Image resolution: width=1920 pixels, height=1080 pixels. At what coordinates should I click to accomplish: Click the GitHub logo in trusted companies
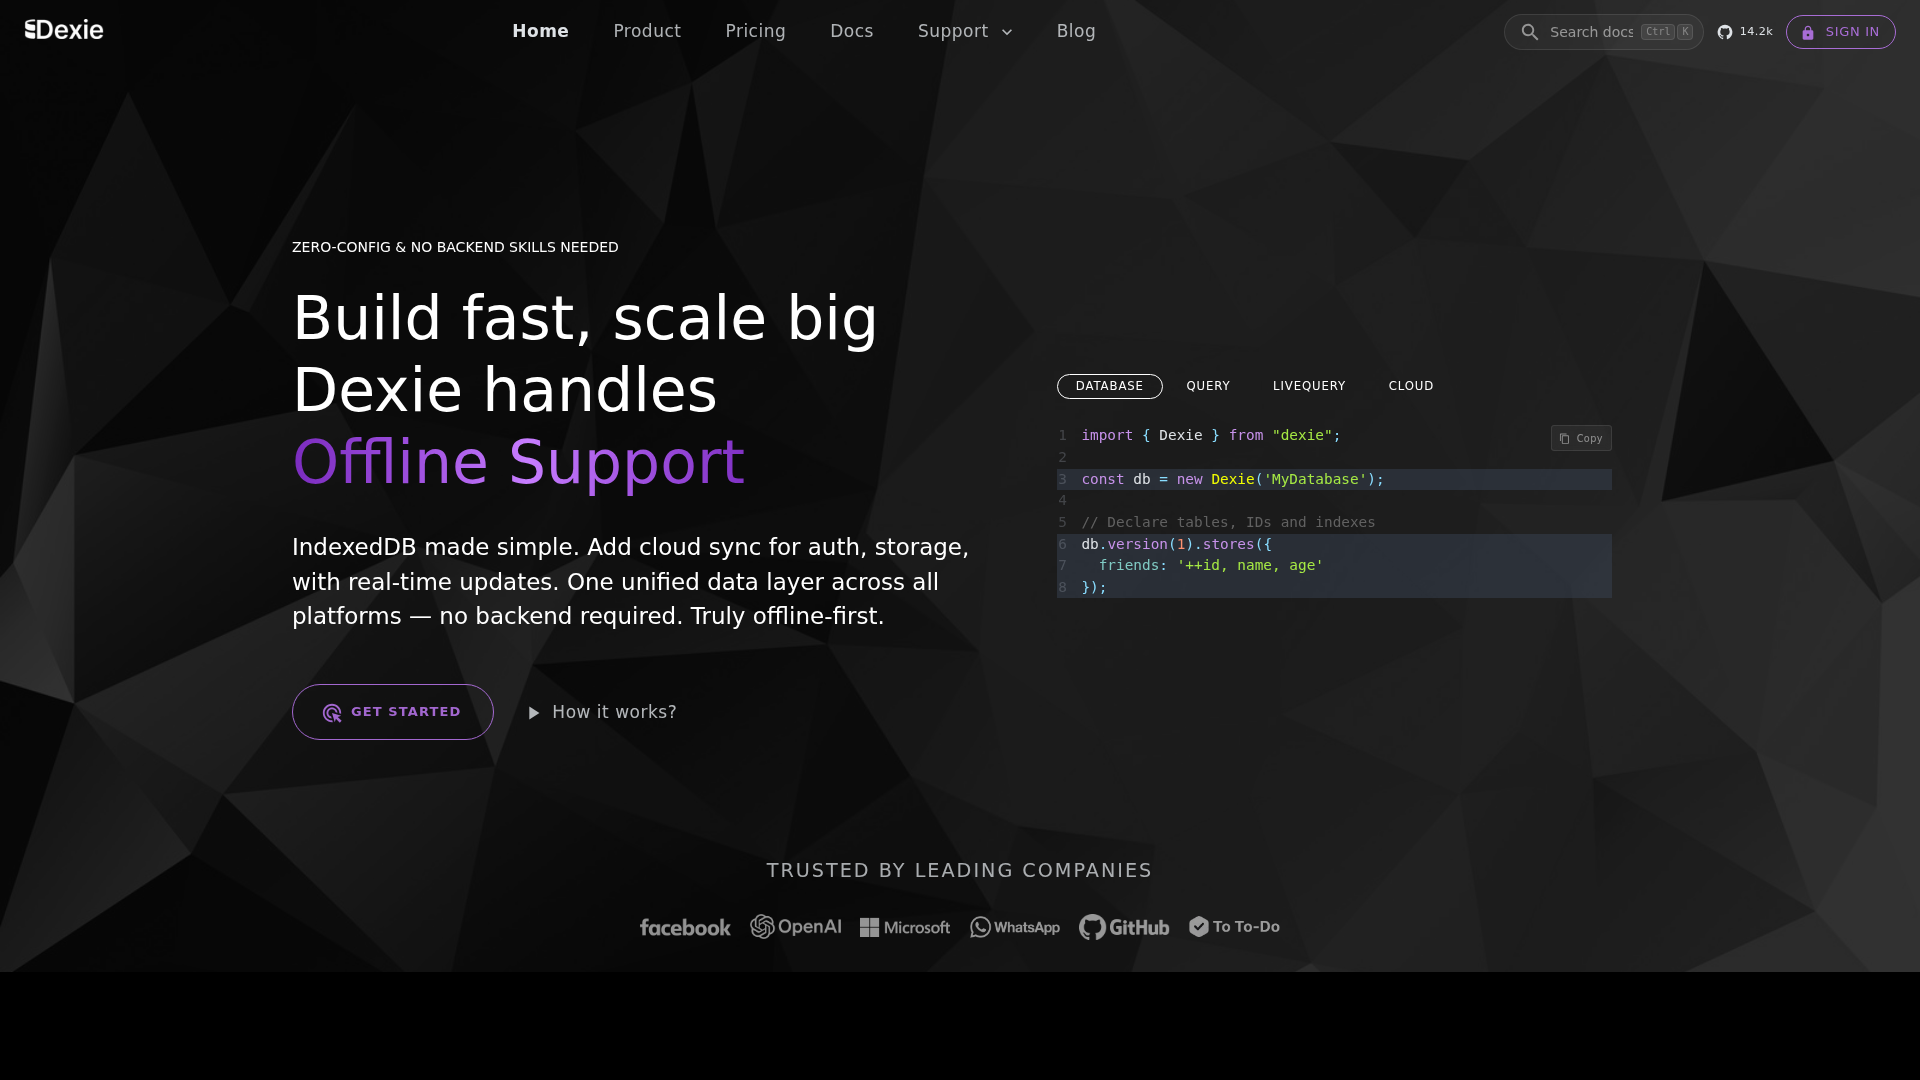click(x=1123, y=927)
